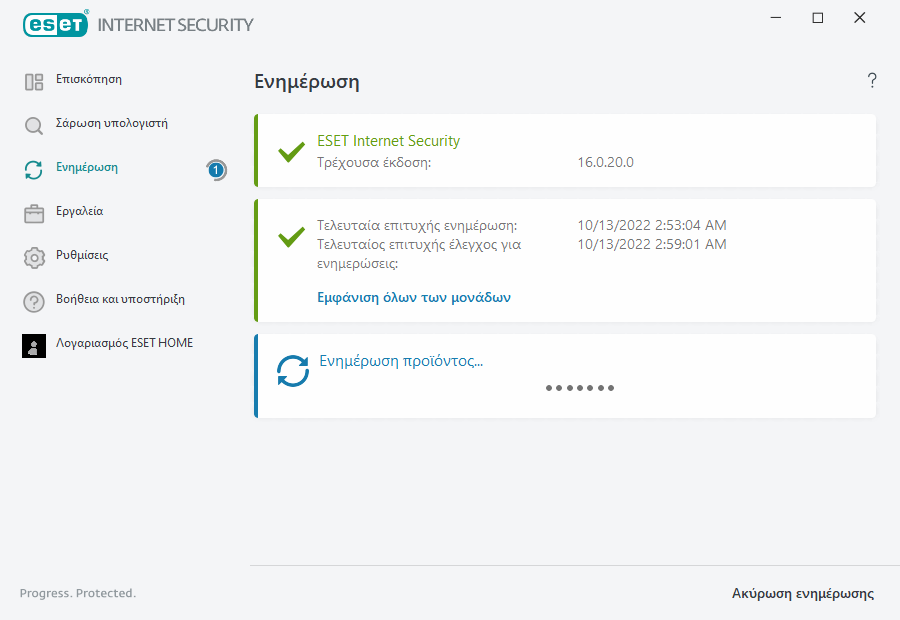Click the product update progress dots indicator
Image resolution: width=900 pixels, height=620 pixels.
click(580, 387)
